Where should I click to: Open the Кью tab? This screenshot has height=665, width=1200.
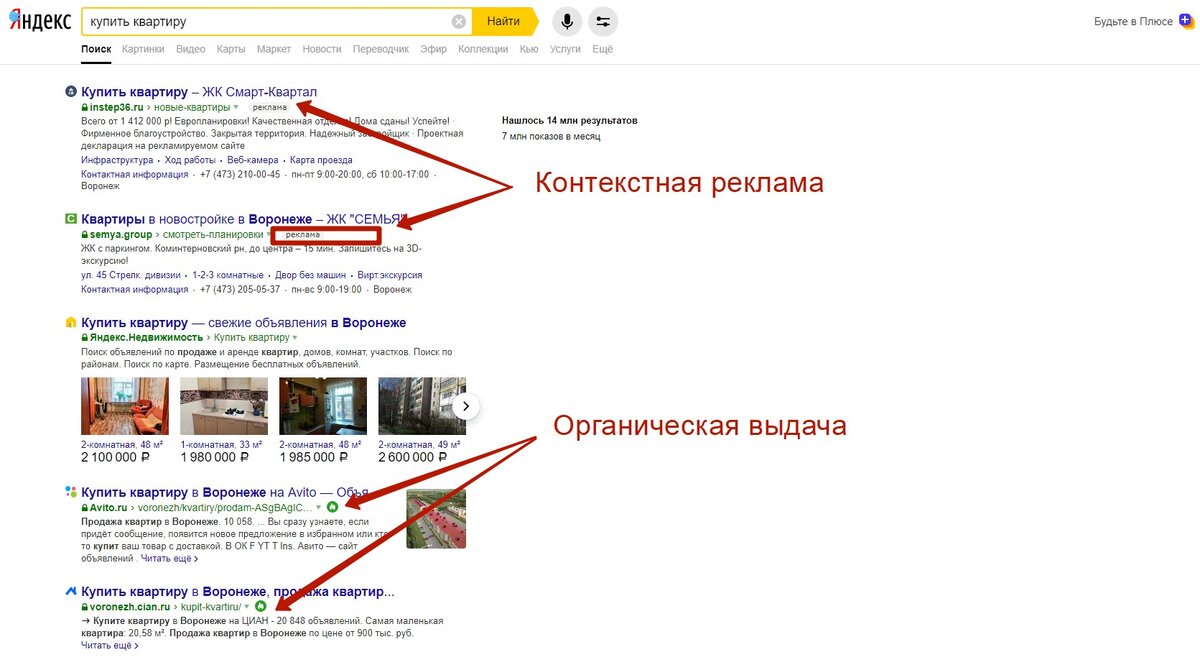click(529, 49)
